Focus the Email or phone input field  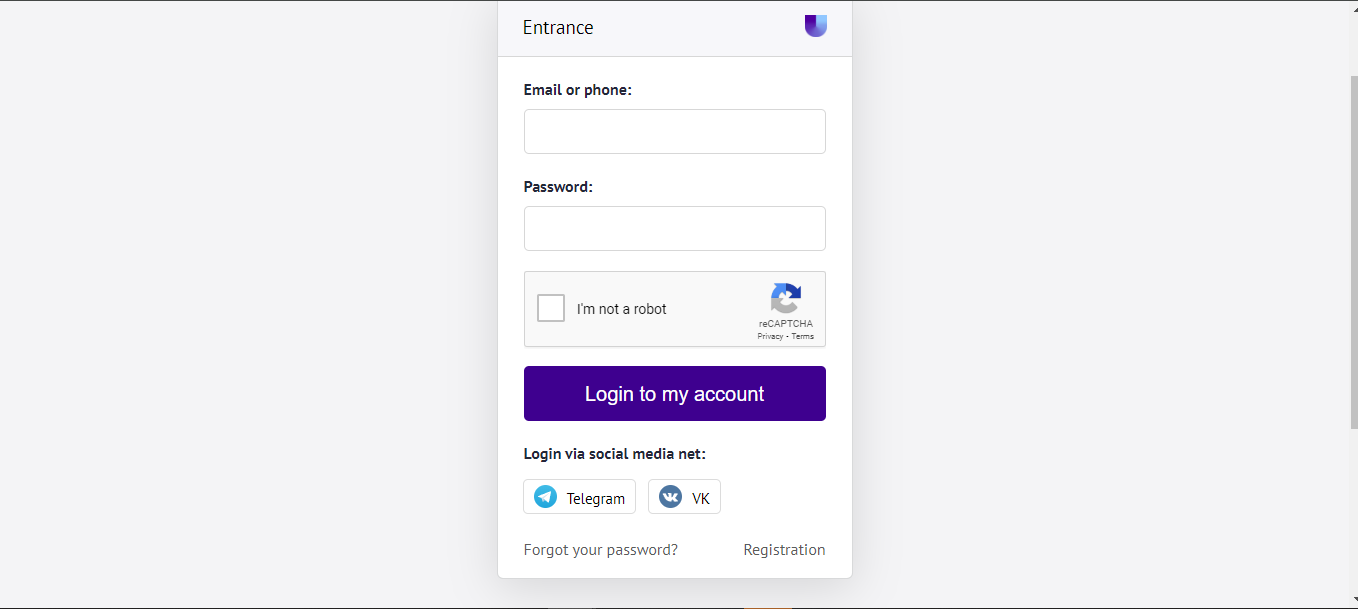tap(674, 131)
